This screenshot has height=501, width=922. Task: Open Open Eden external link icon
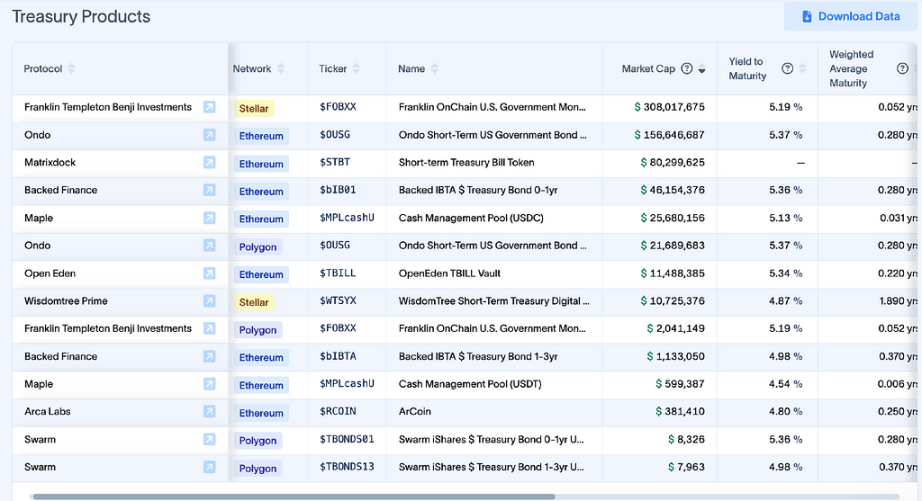(209, 273)
